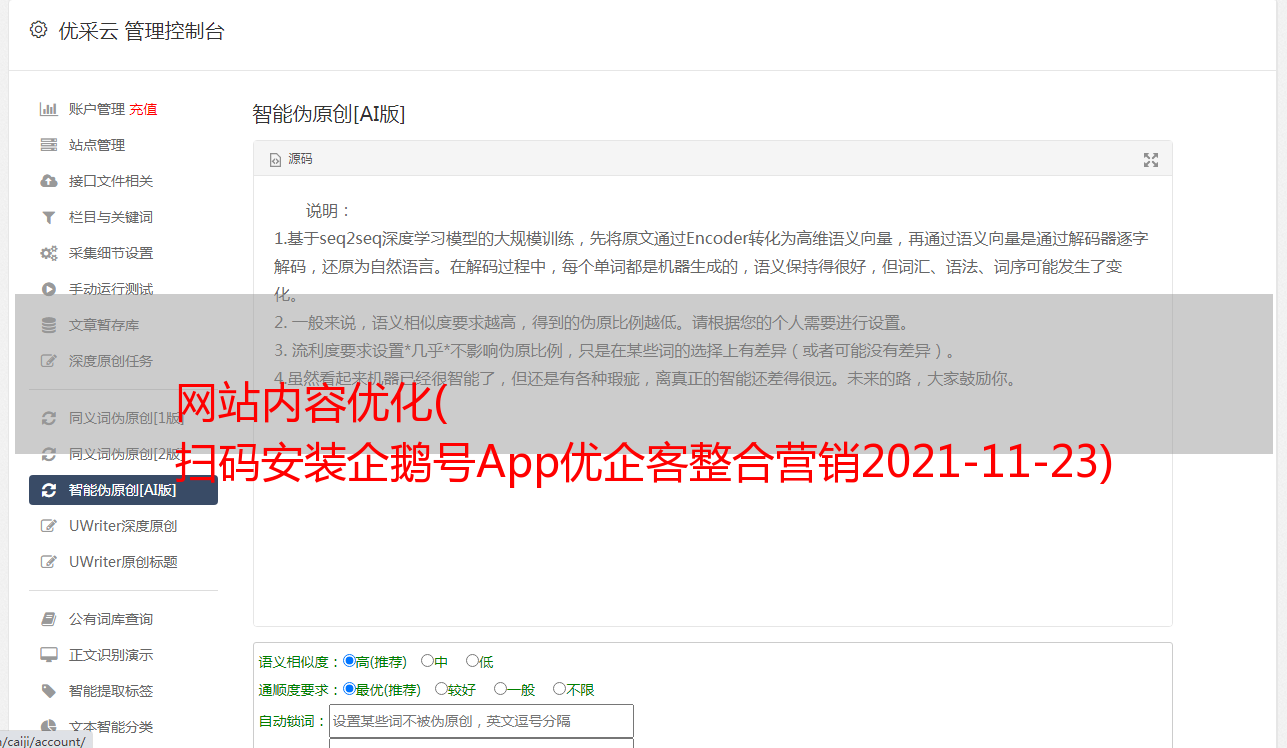
Task: Open UWriter原创标题 page
Action: point(123,562)
